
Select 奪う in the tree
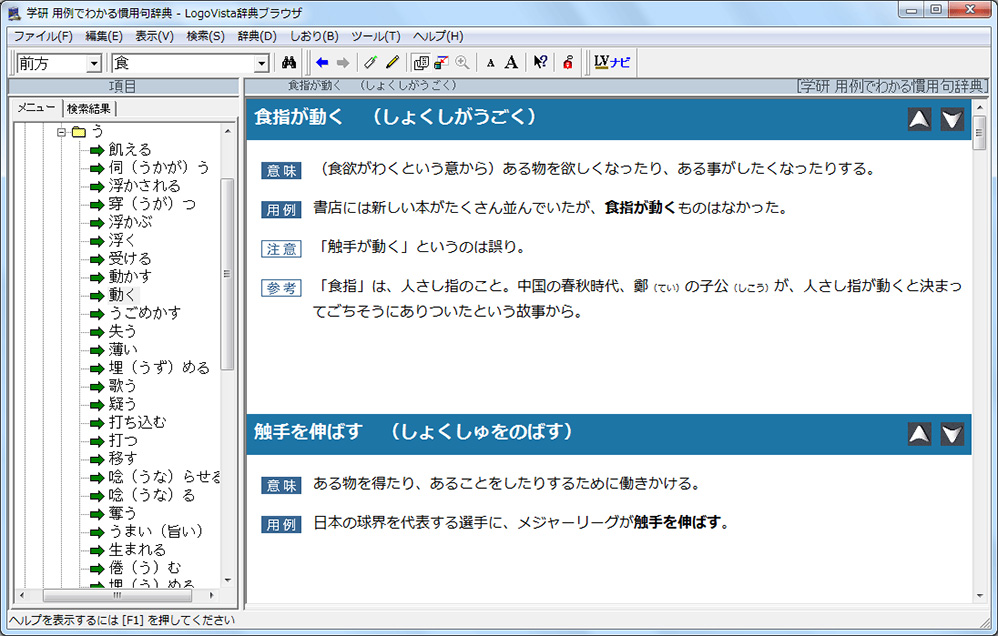(122, 513)
